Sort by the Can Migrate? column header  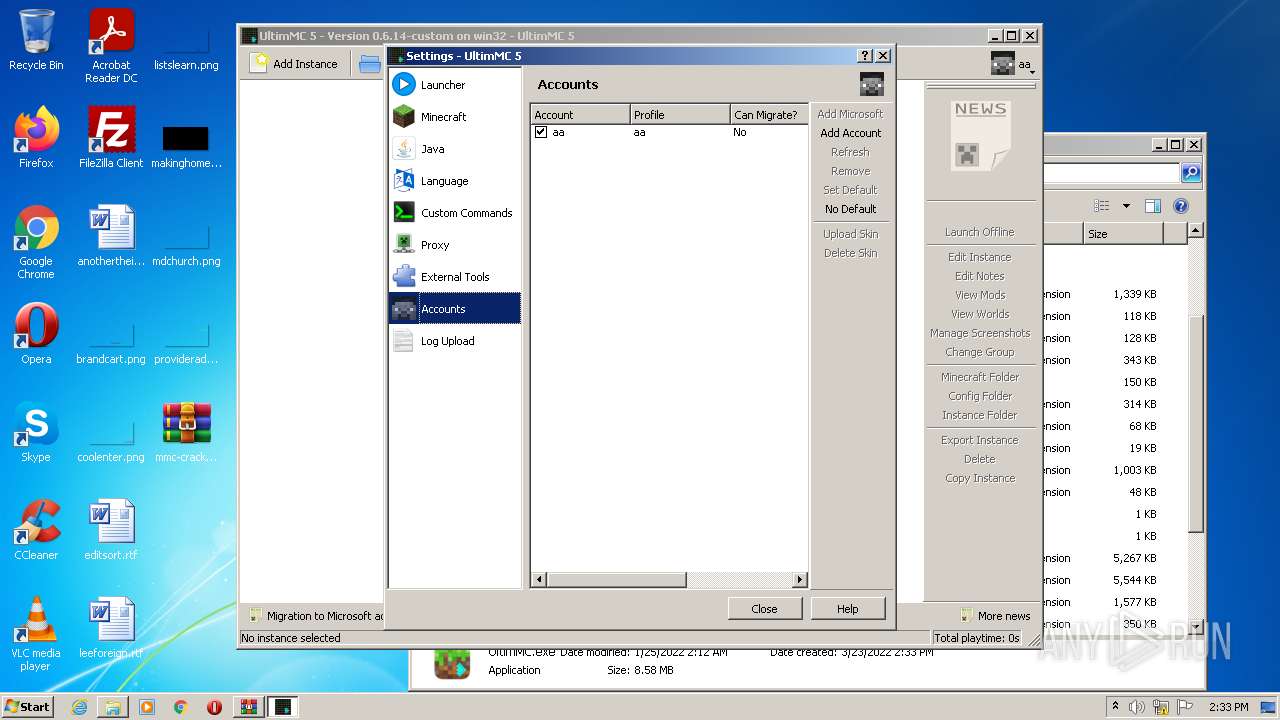click(x=769, y=115)
